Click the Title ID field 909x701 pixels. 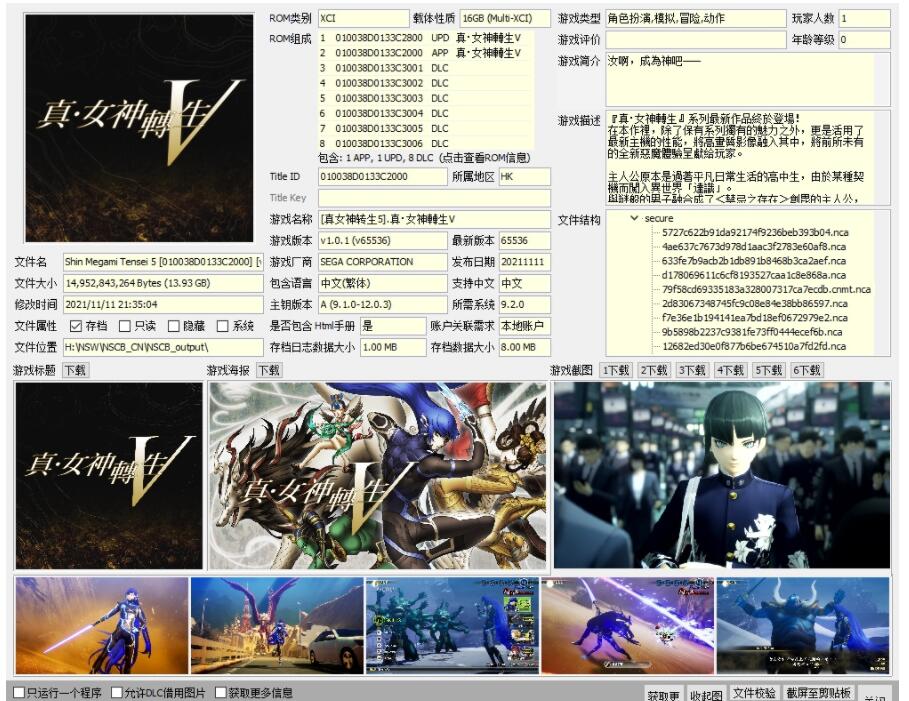point(383,177)
